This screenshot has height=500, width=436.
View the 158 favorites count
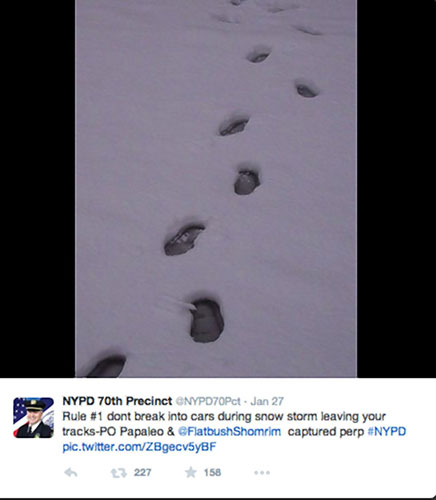tap(212, 473)
